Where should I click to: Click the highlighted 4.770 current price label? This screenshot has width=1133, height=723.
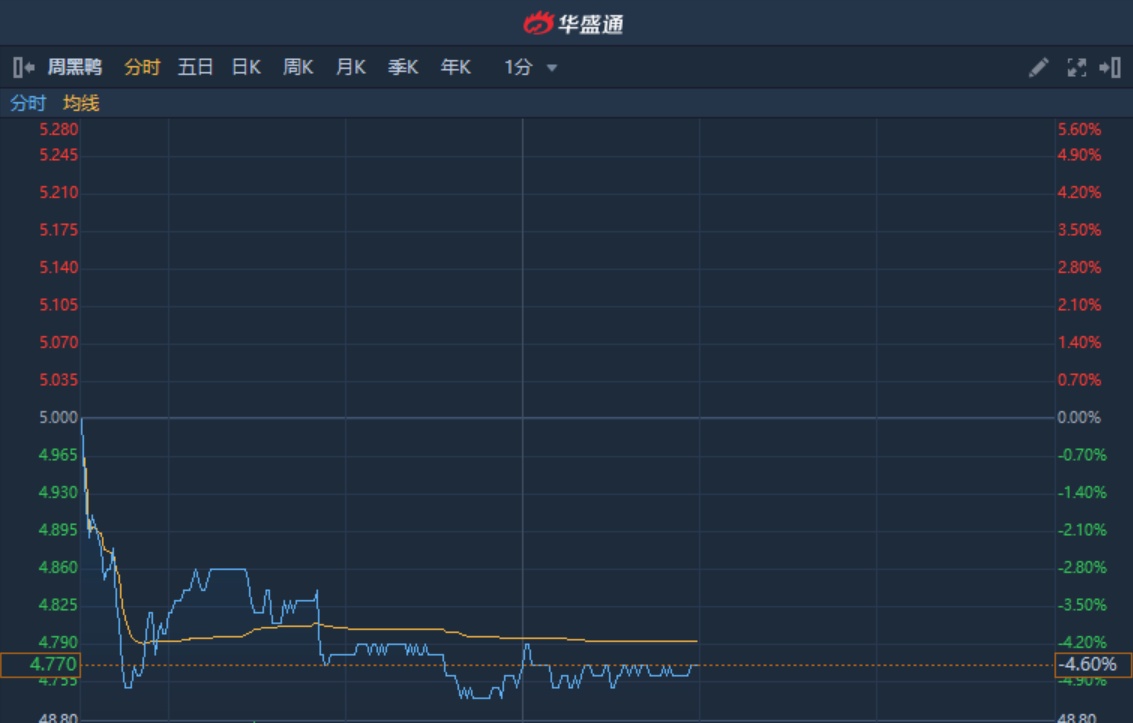(40, 664)
